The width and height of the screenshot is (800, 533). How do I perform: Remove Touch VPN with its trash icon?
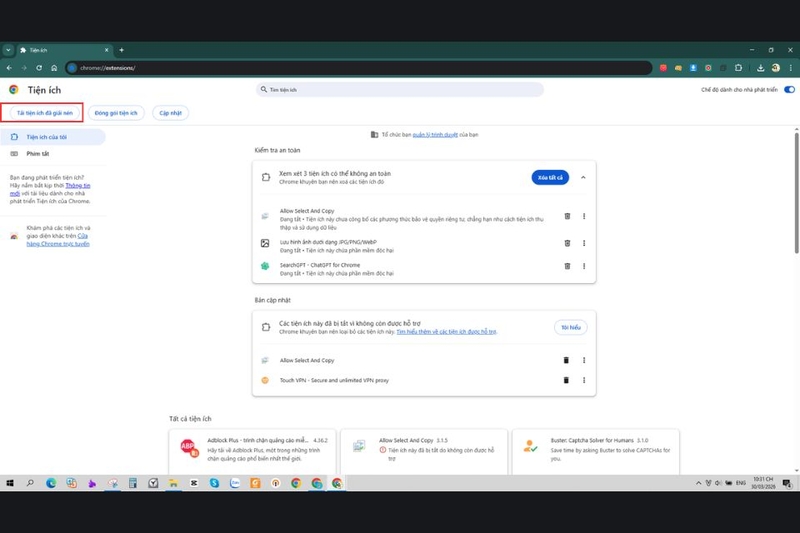(x=566, y=380)
